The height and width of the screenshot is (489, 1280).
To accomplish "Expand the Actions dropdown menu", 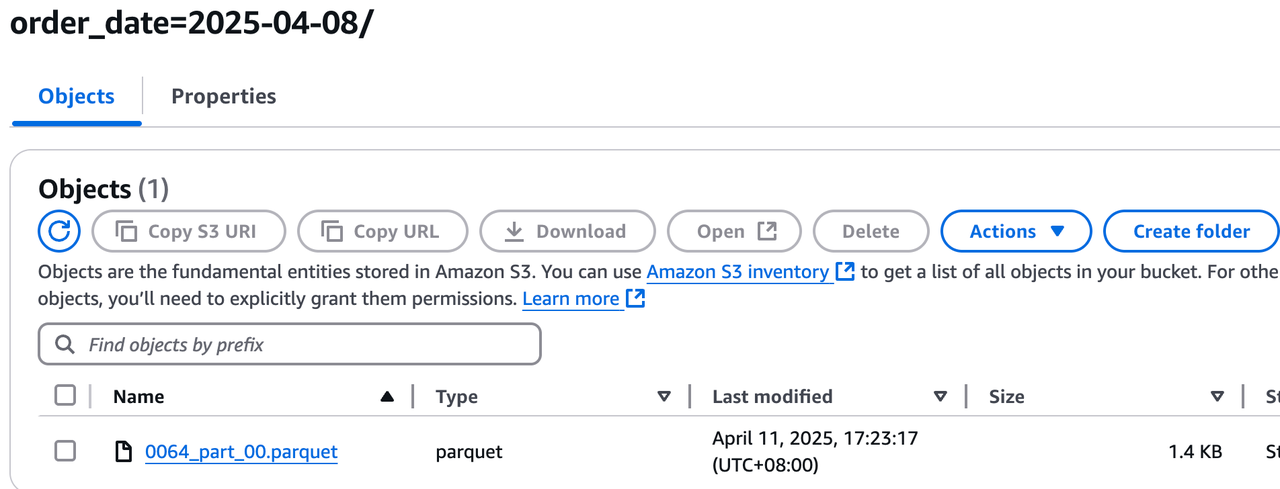I will [1015, 232].
